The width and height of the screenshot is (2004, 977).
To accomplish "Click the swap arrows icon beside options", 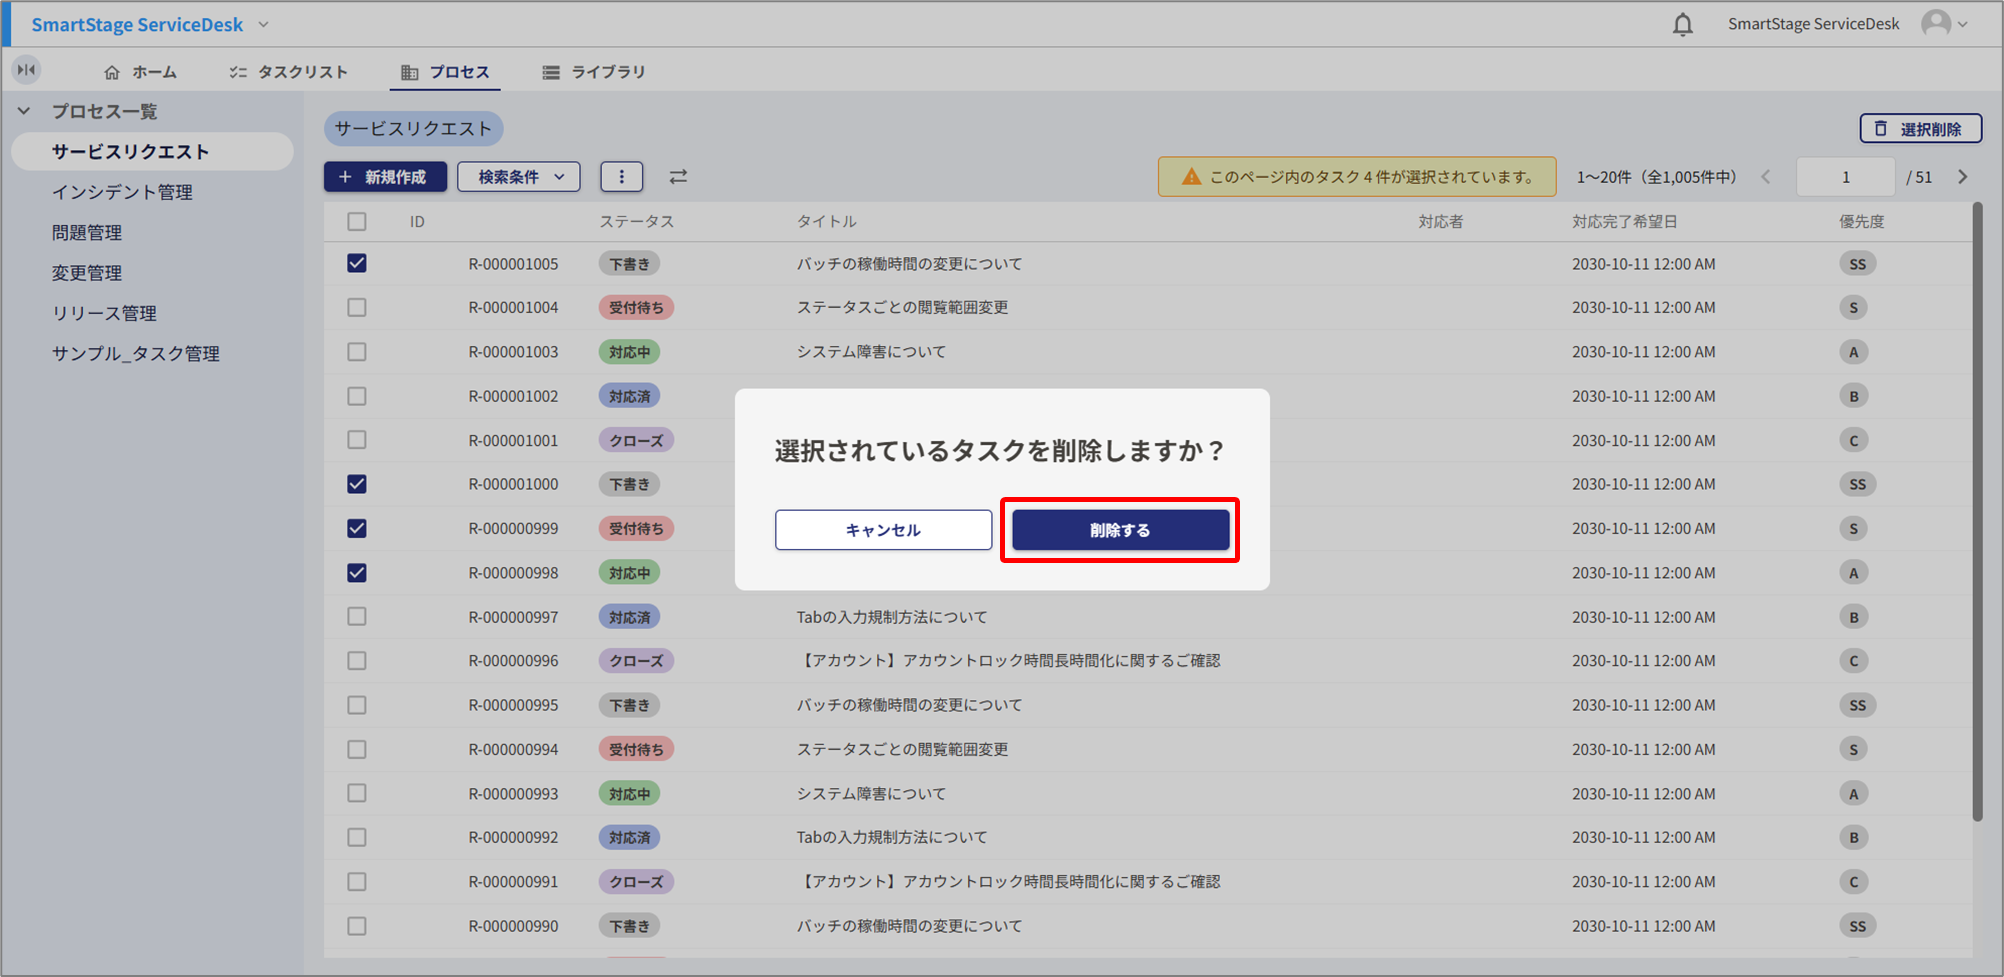I will pos(678,177).
